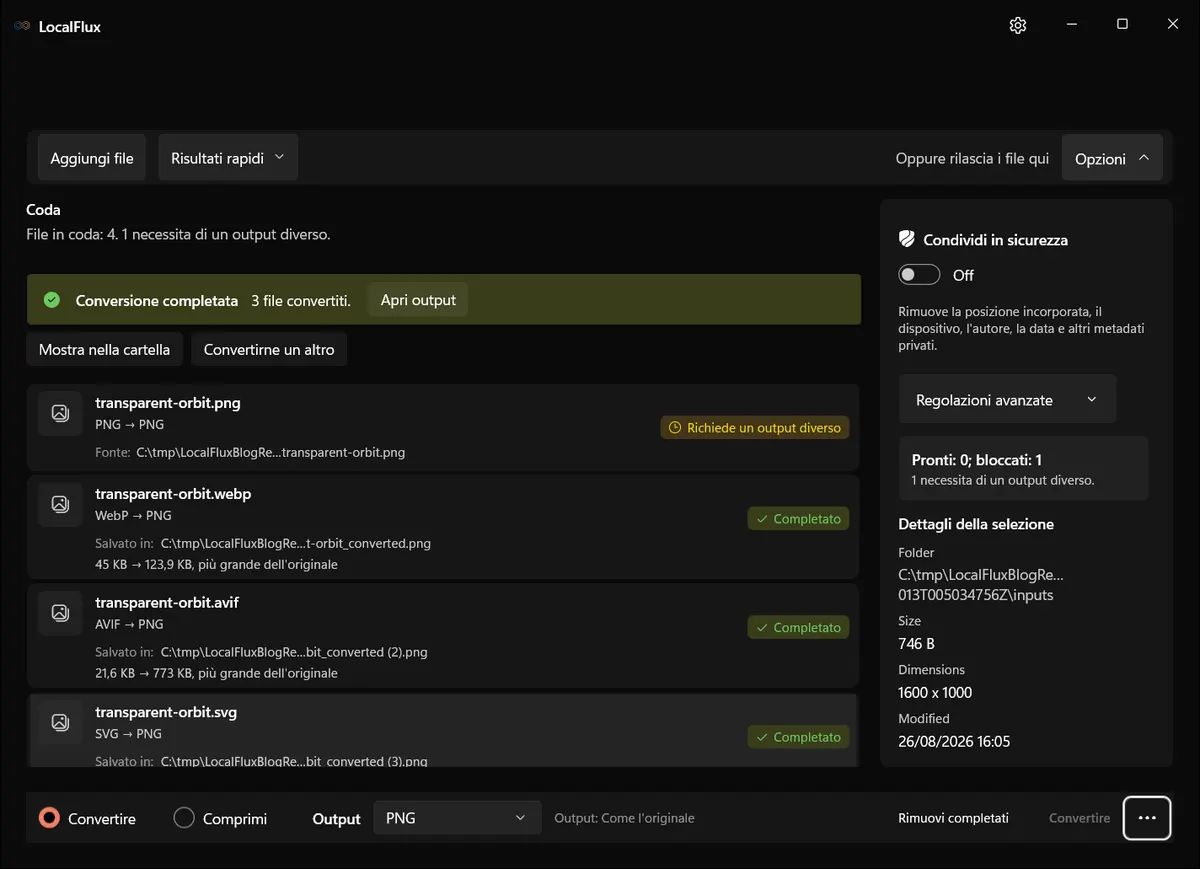The height and width of the screenshot is (869, 1200).
Task: Click Mostra nella cartella
Action: 104,350
